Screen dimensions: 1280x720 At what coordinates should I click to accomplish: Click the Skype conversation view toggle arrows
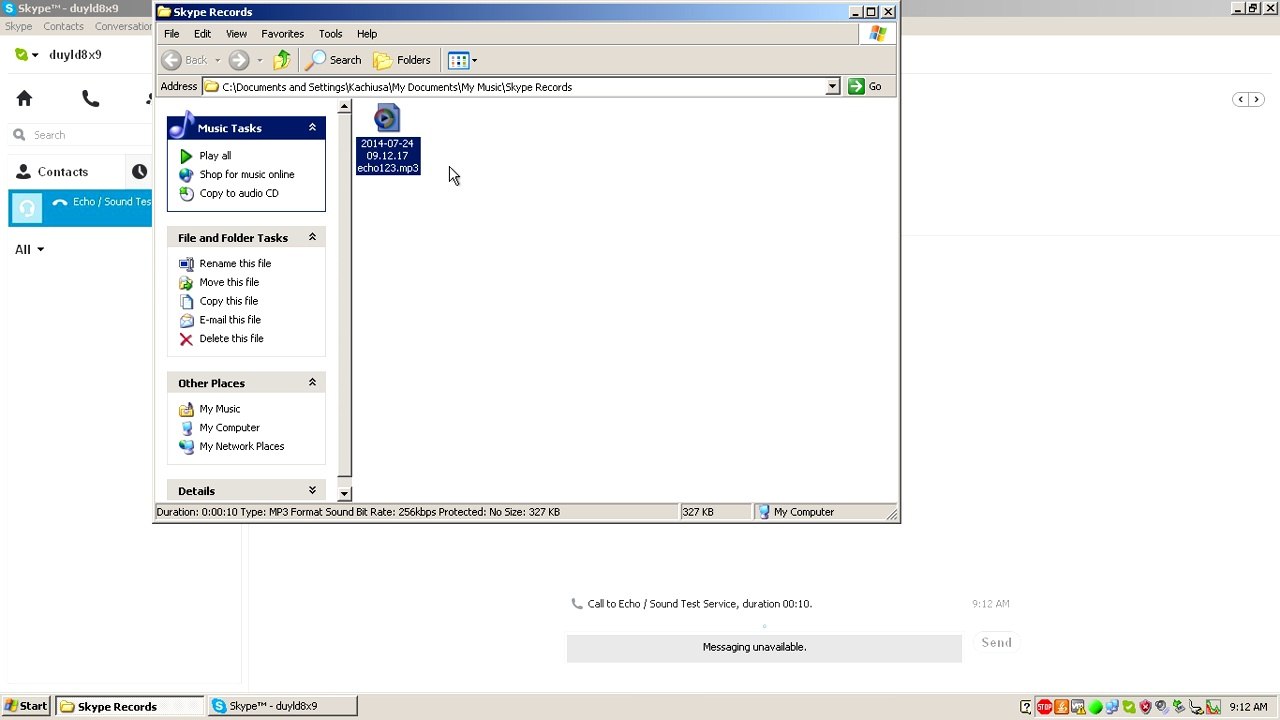tap(1248, 99)
